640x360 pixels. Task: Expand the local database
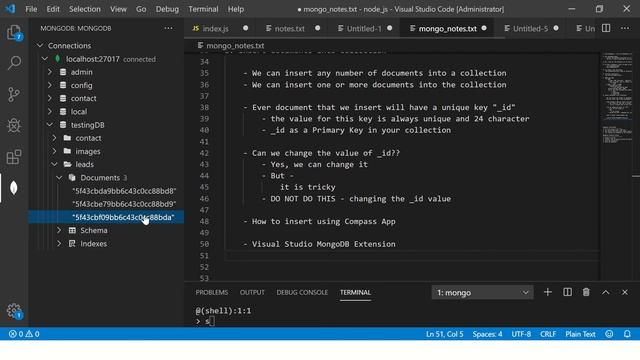click(50, 111)
